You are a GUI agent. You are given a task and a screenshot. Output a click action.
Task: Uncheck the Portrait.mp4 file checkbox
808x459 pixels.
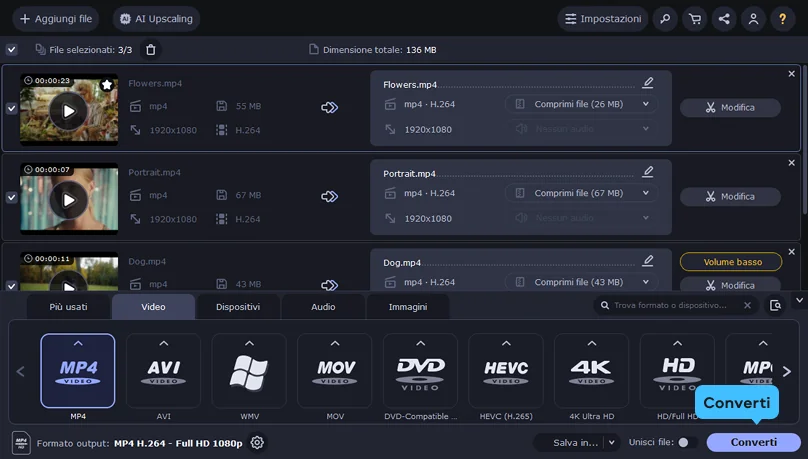pyautogui.click(x=11, y=198)
